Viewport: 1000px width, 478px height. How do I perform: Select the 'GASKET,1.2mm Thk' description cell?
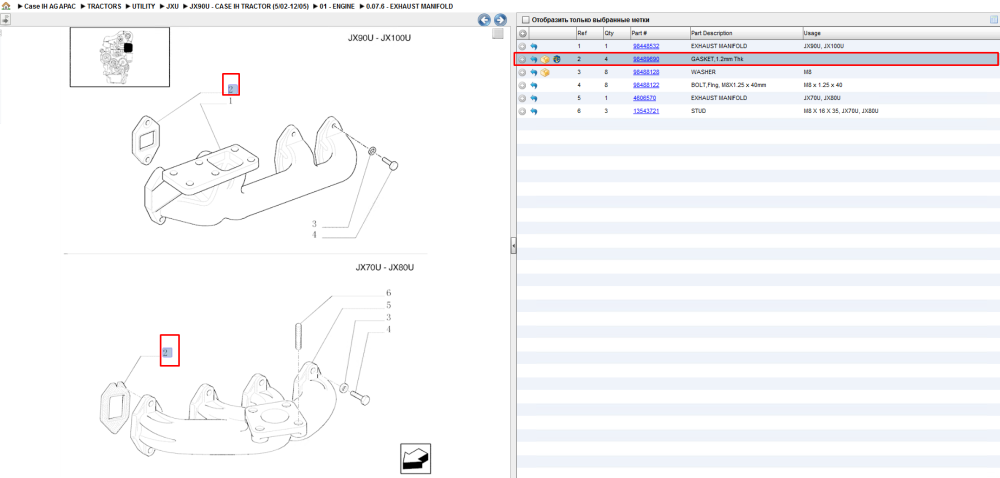click(x=717, y=59)
